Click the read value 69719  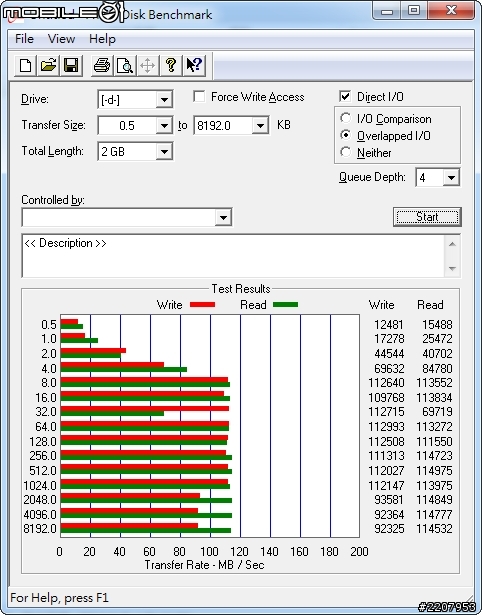[437, 412]
